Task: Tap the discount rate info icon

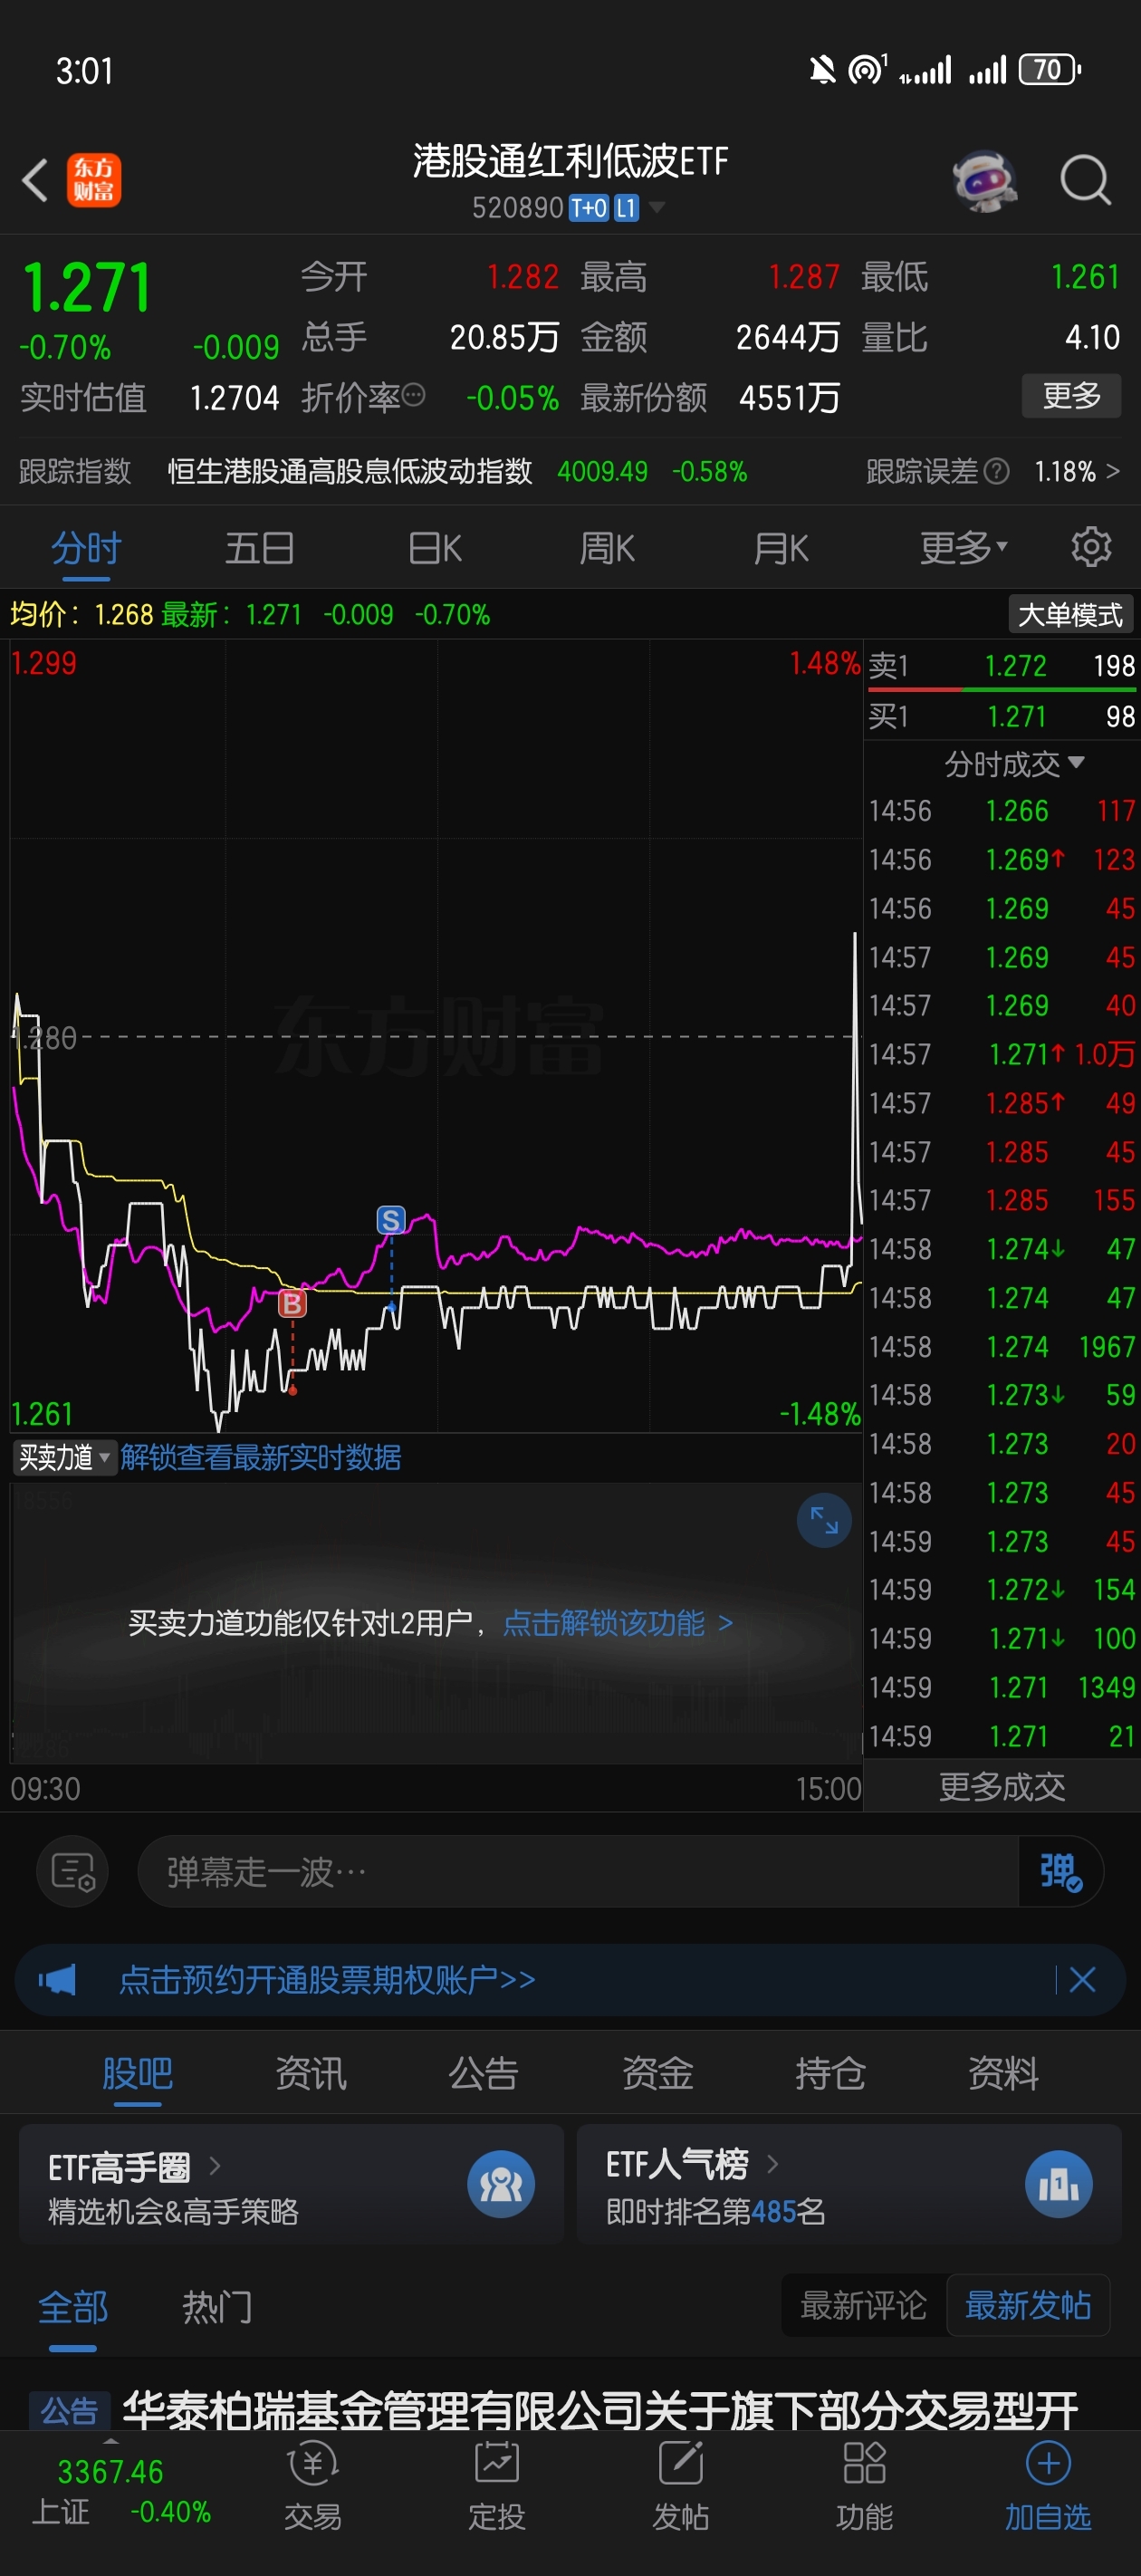Action: (413, 396)
